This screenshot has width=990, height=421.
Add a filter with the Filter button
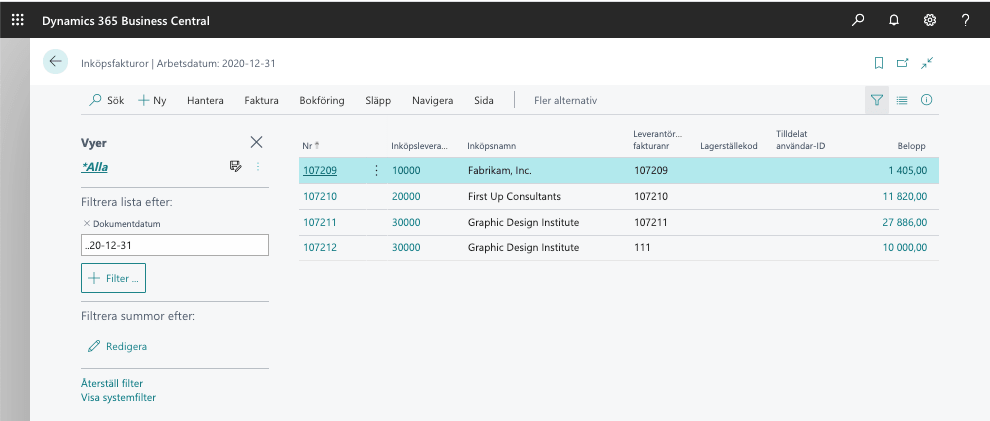pos(114,278)
